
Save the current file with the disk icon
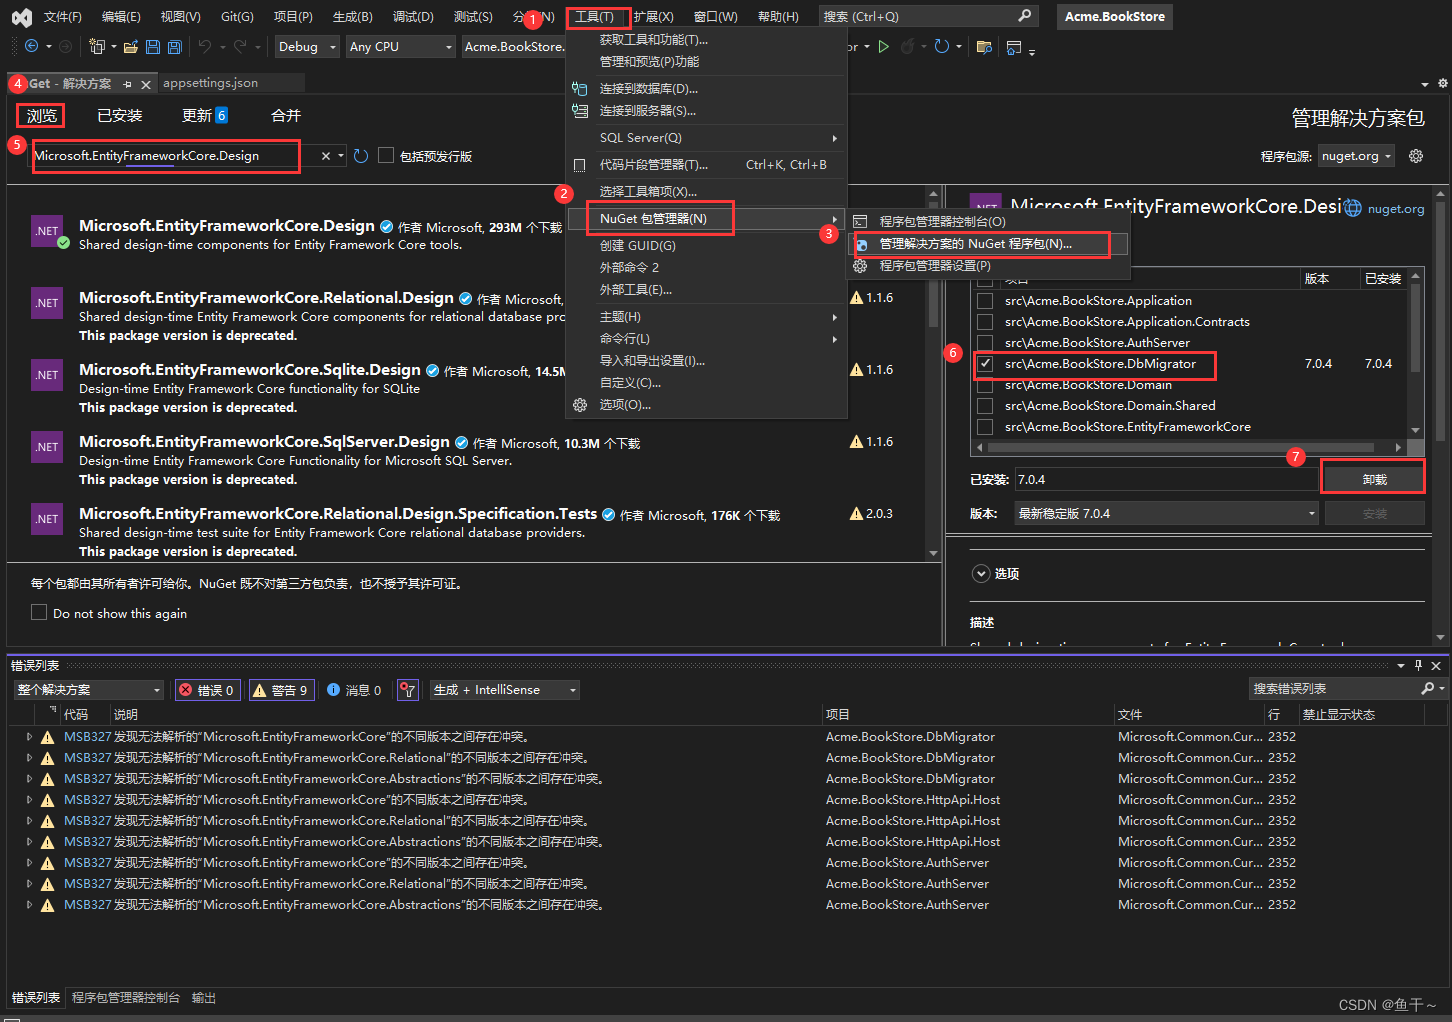coord(153,46)
